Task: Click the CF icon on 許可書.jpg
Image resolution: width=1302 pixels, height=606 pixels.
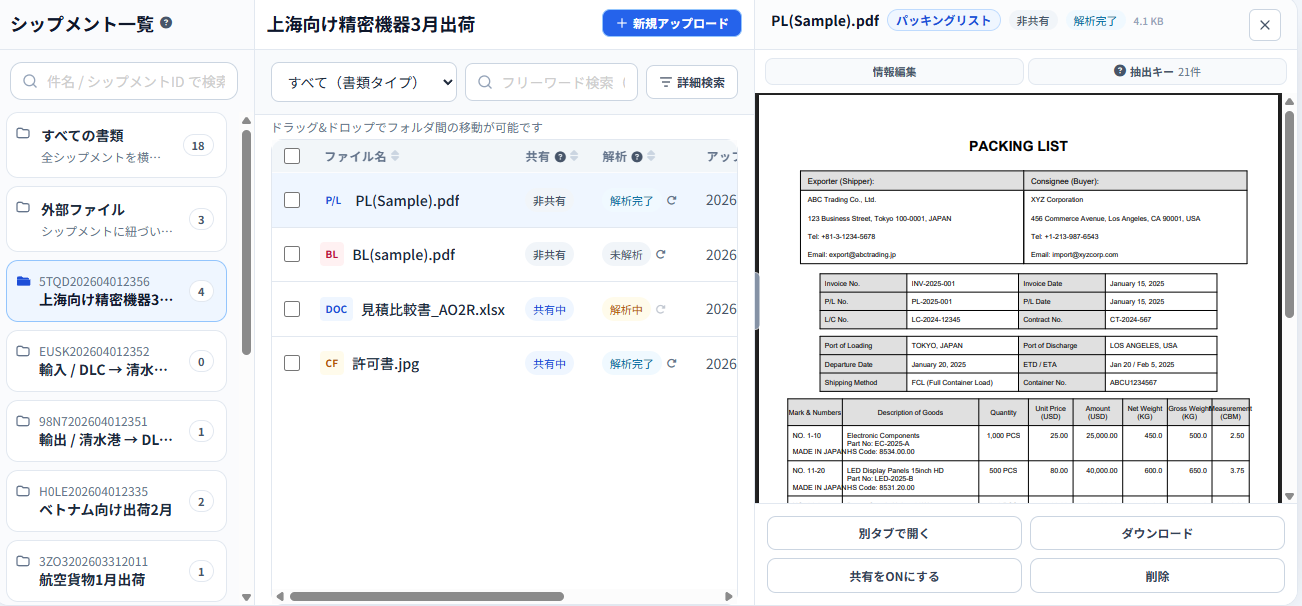Action: pyautogui.click(x=333, y=363)
